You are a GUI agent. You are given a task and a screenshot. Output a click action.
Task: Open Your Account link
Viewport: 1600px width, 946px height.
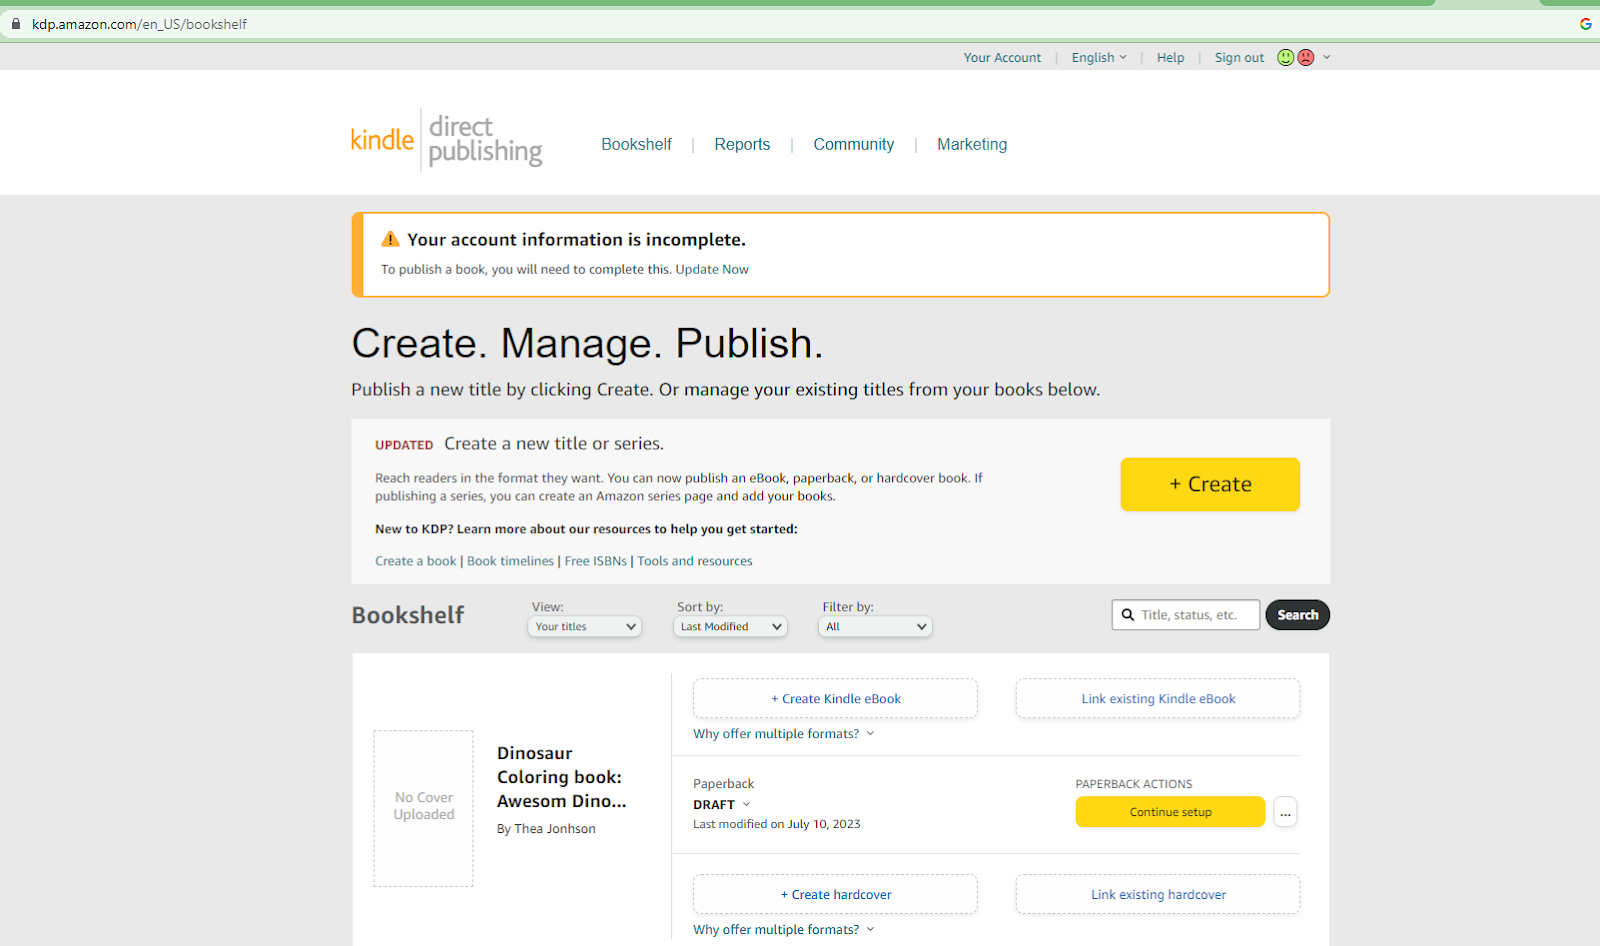pos(1002,58)
